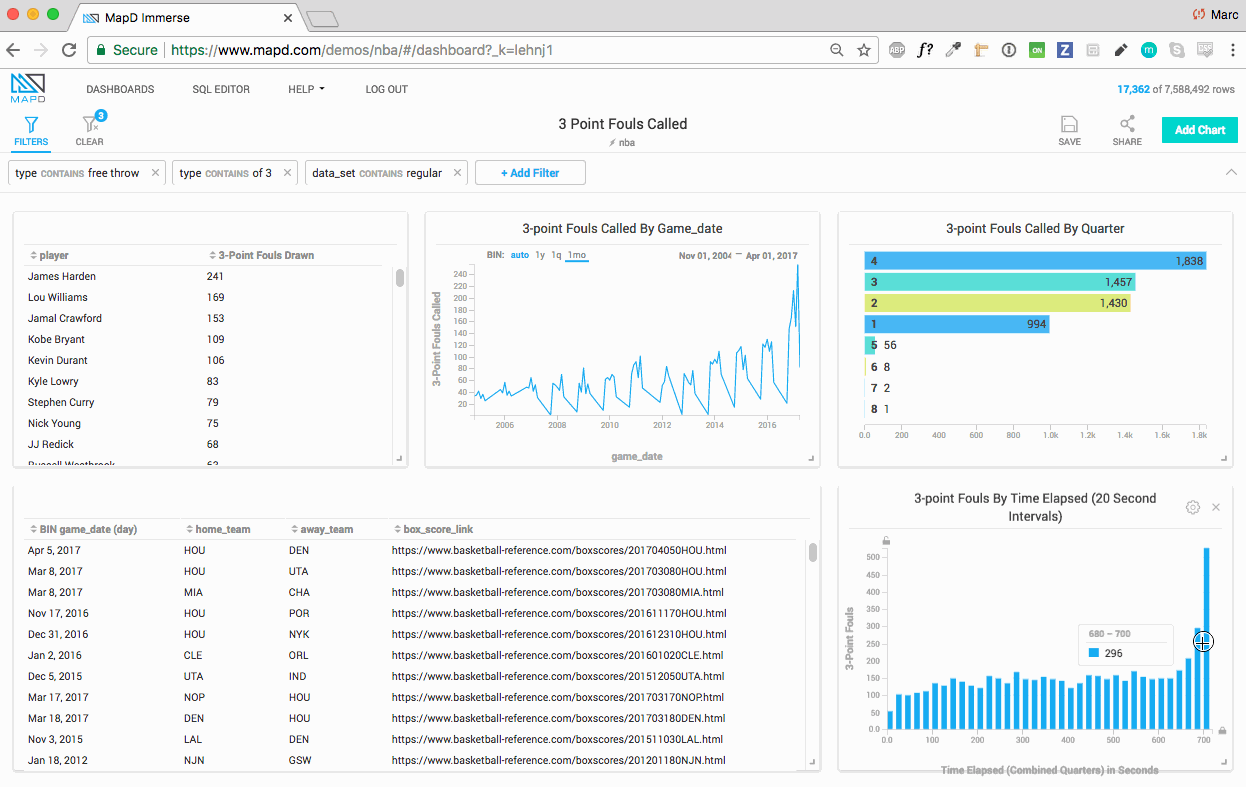
Task: Select the quarter 2 bar with 1,430
Action: [998, 303]
